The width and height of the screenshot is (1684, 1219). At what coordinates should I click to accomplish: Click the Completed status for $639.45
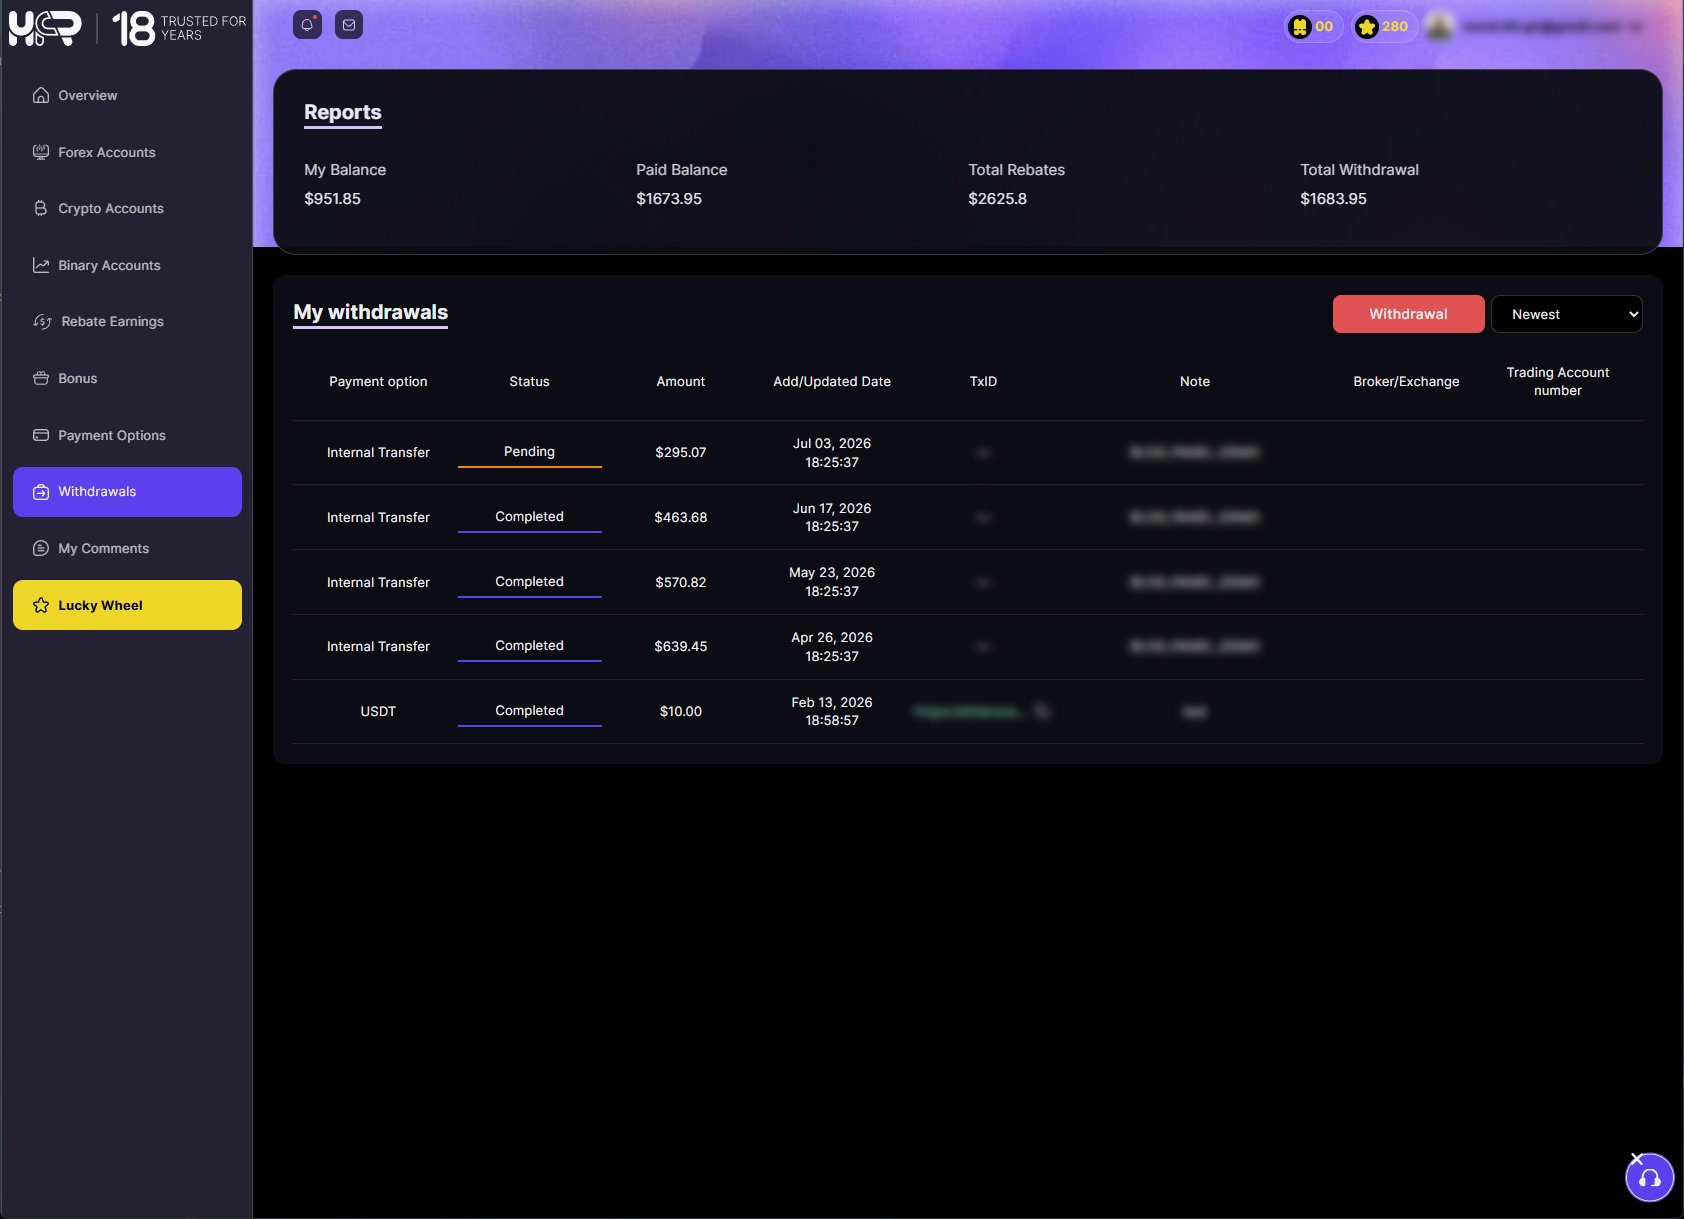[x=529, y=646]
